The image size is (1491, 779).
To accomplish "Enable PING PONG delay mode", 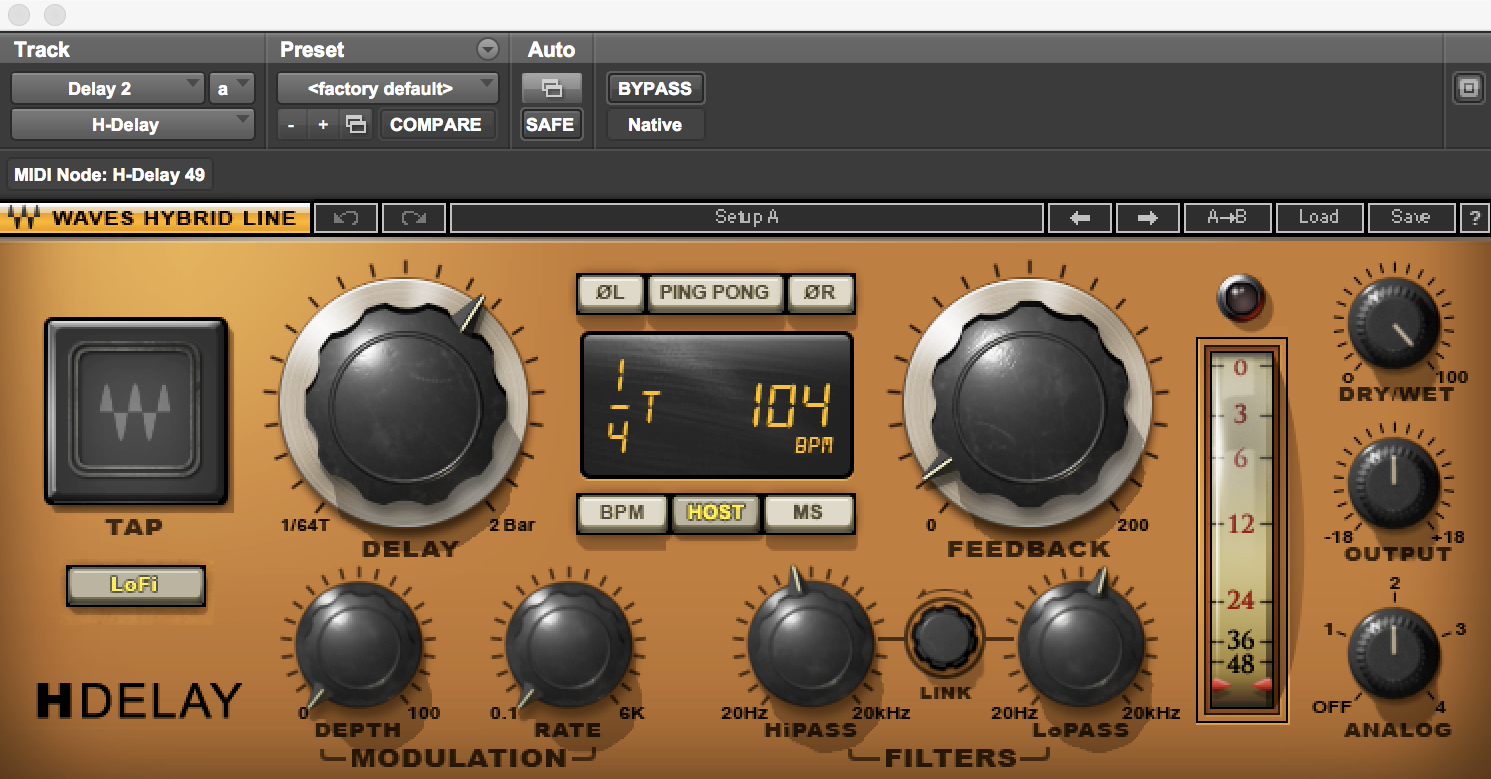I will tap(714, 292).
